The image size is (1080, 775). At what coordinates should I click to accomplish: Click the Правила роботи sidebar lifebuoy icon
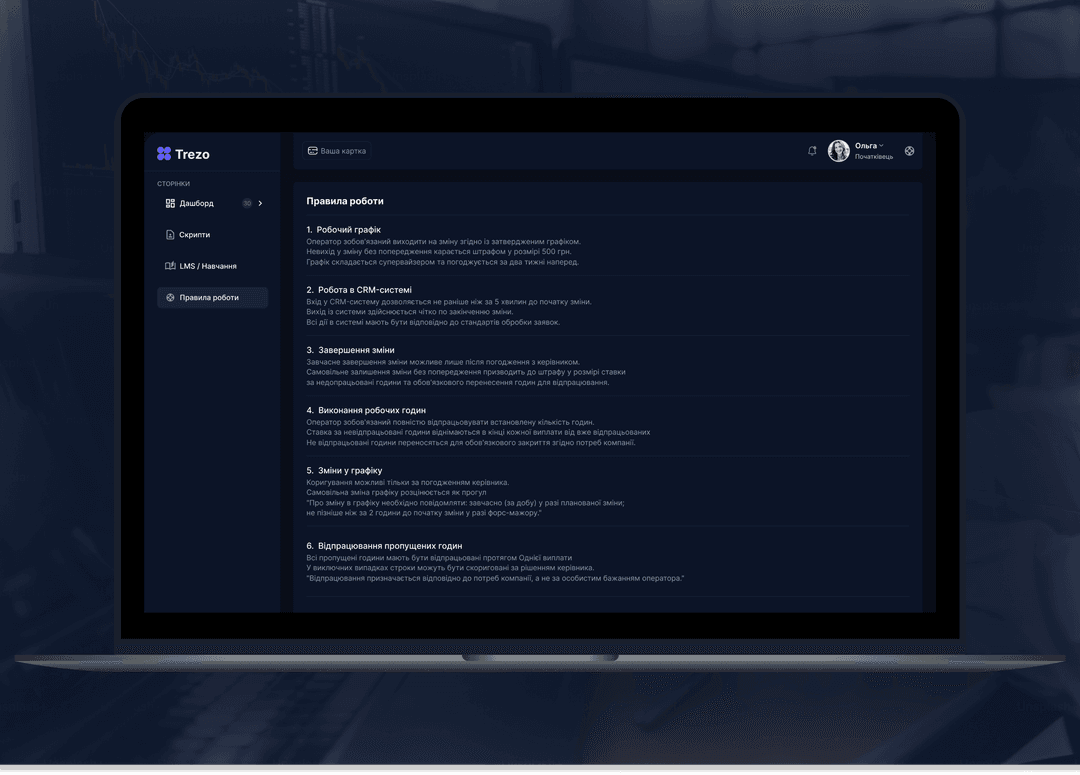pos(170,297)
